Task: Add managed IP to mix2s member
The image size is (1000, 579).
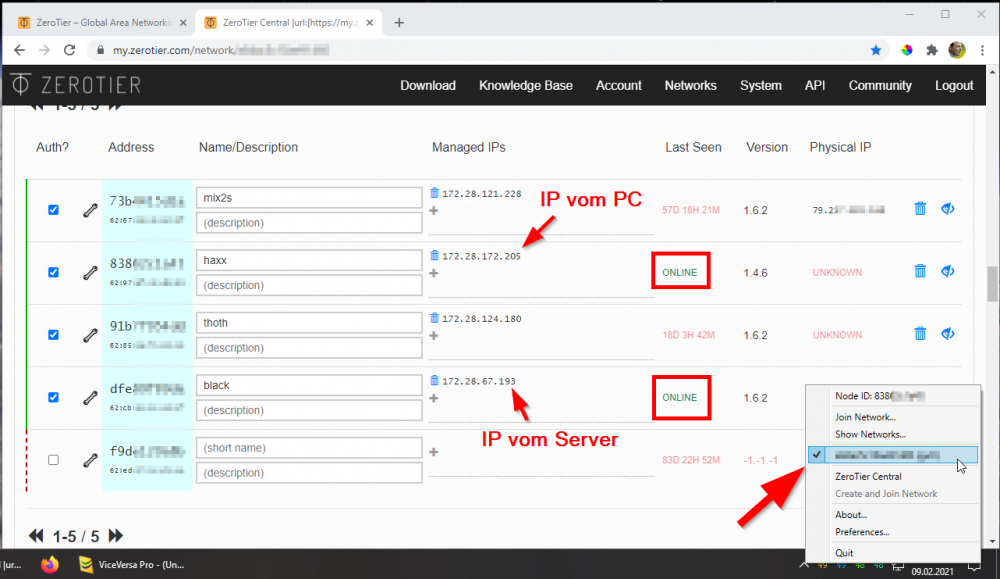Action: coord(434,210)
